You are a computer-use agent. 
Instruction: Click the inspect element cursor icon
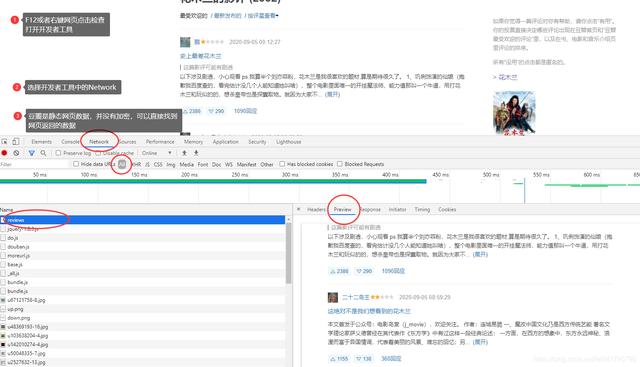pos(4,141)
